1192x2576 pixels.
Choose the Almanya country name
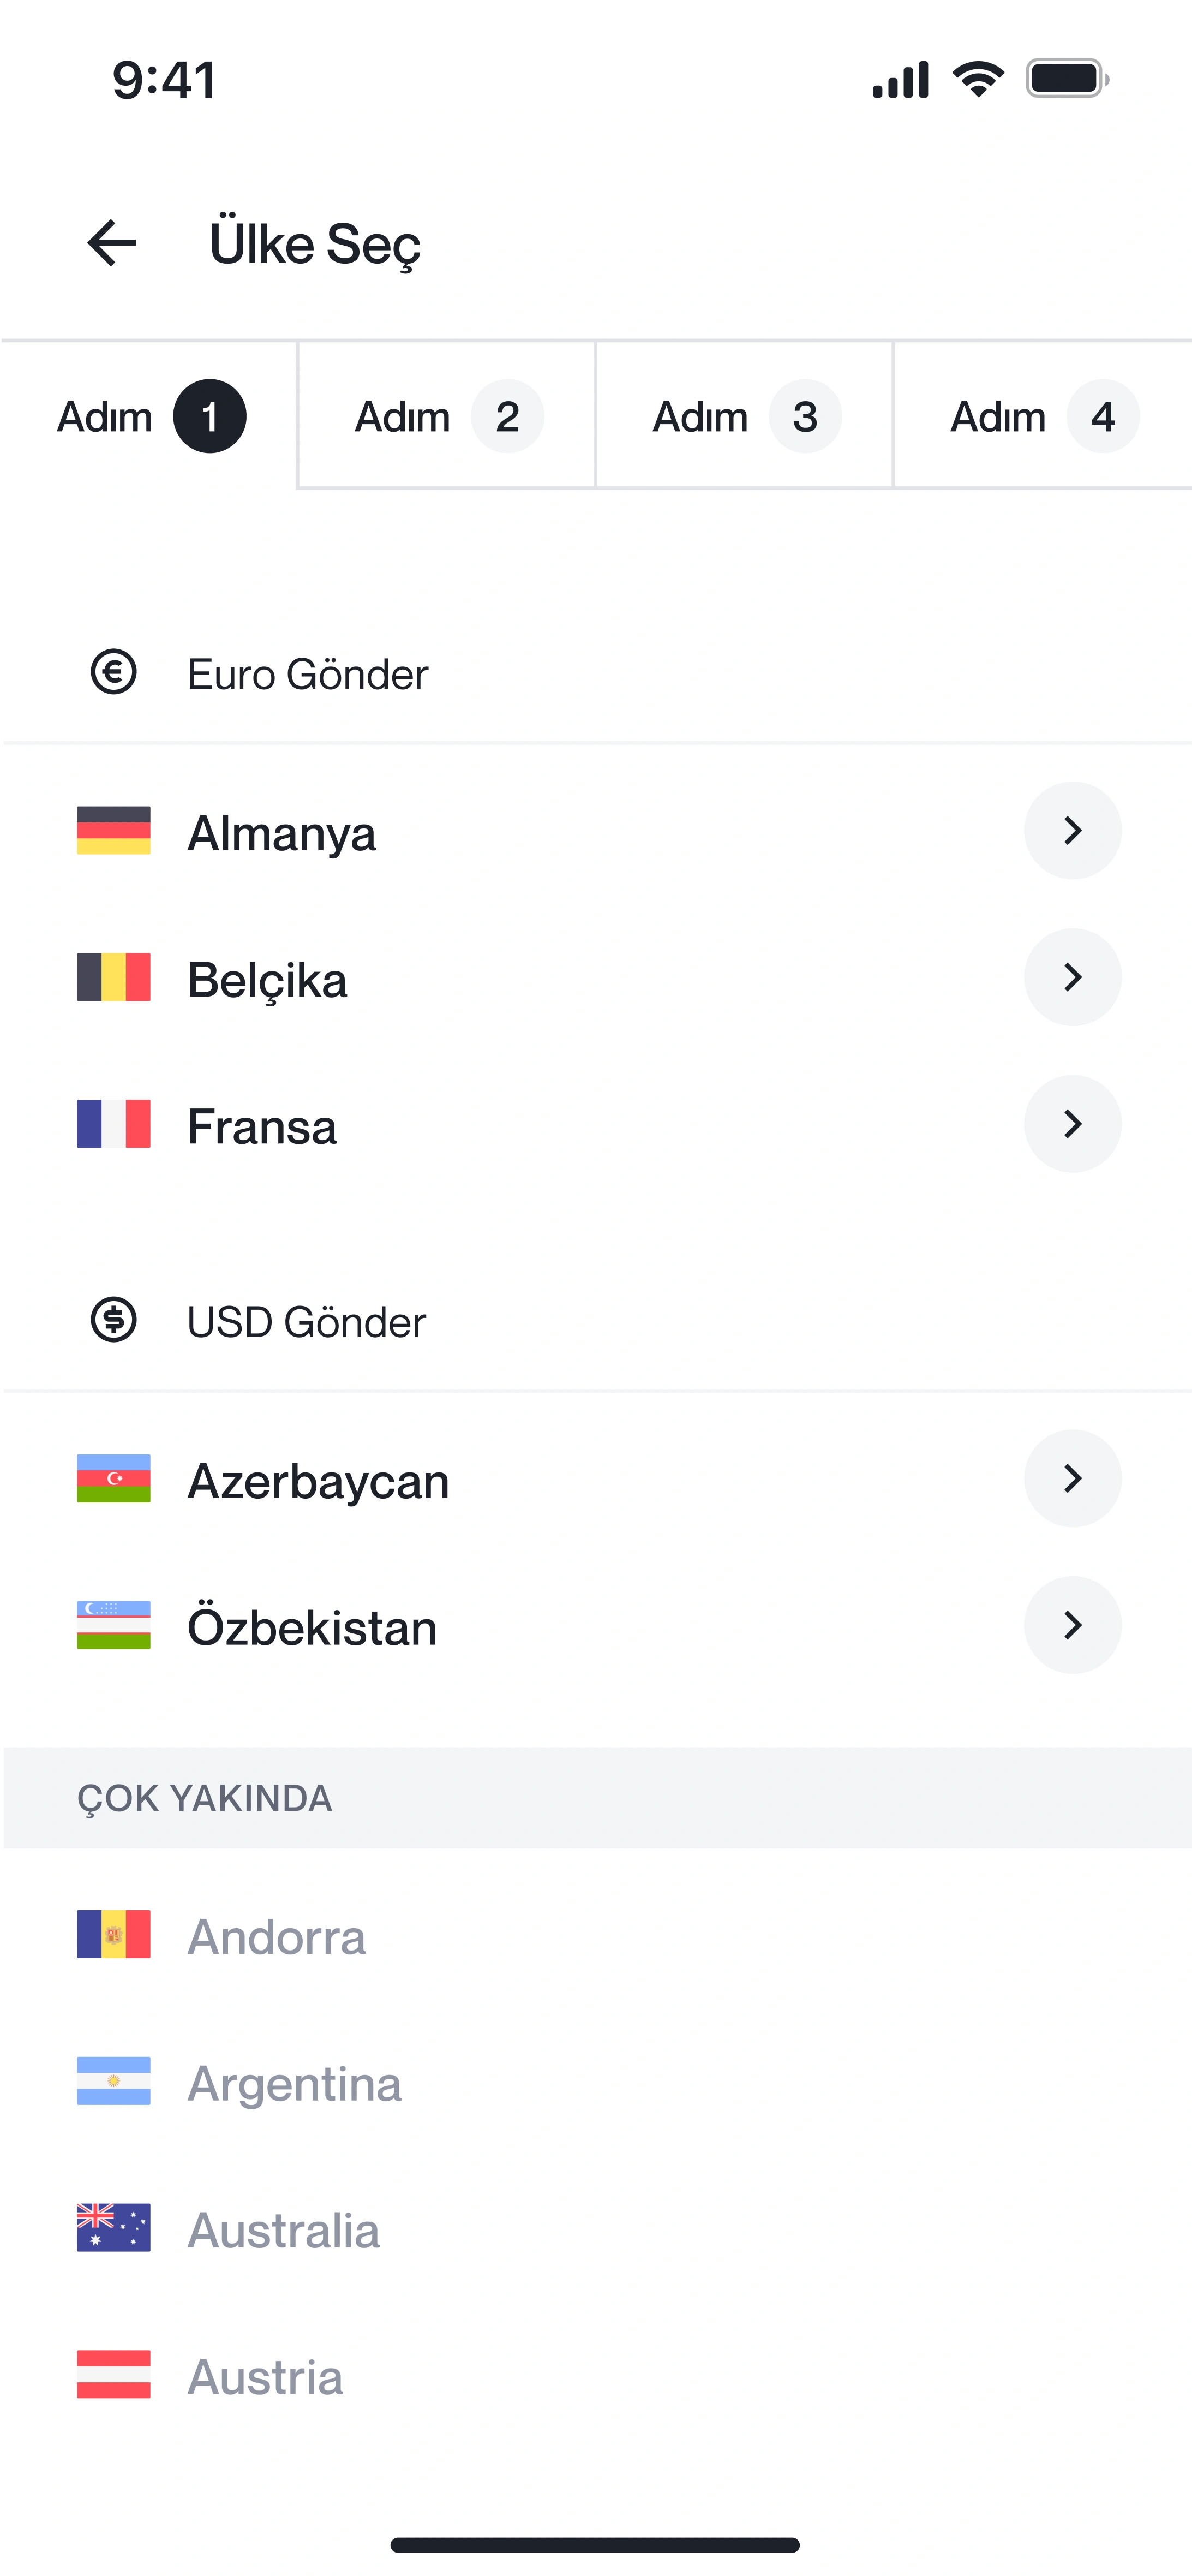pyautogui.click(x=282, y=833)
